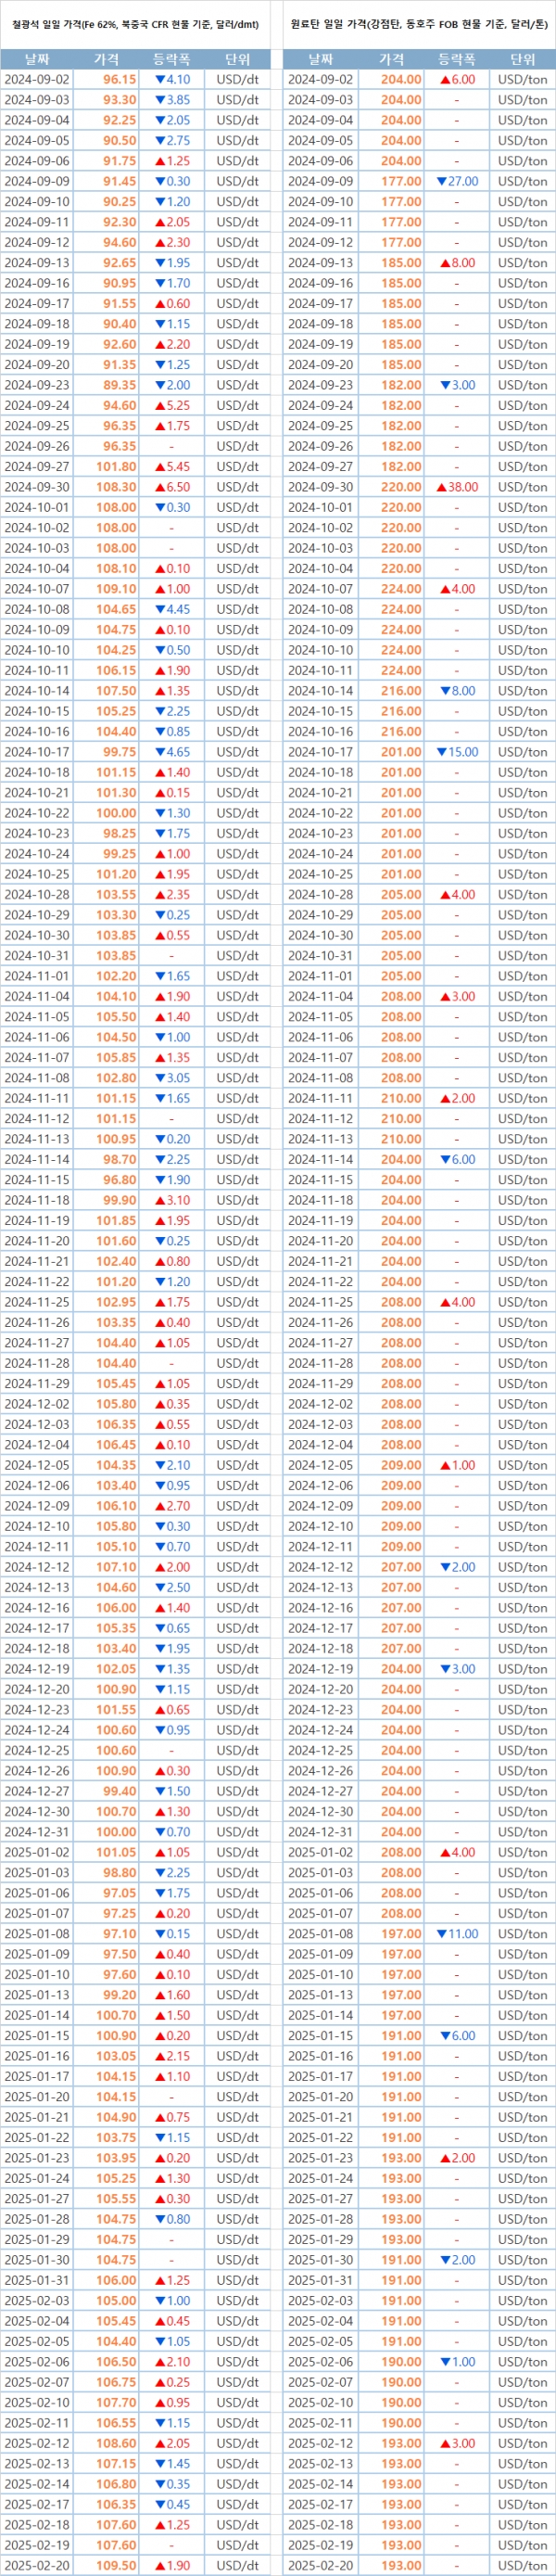
Task: Click the blue down arrow beside 4.65
Action: (x=159, y=752)
